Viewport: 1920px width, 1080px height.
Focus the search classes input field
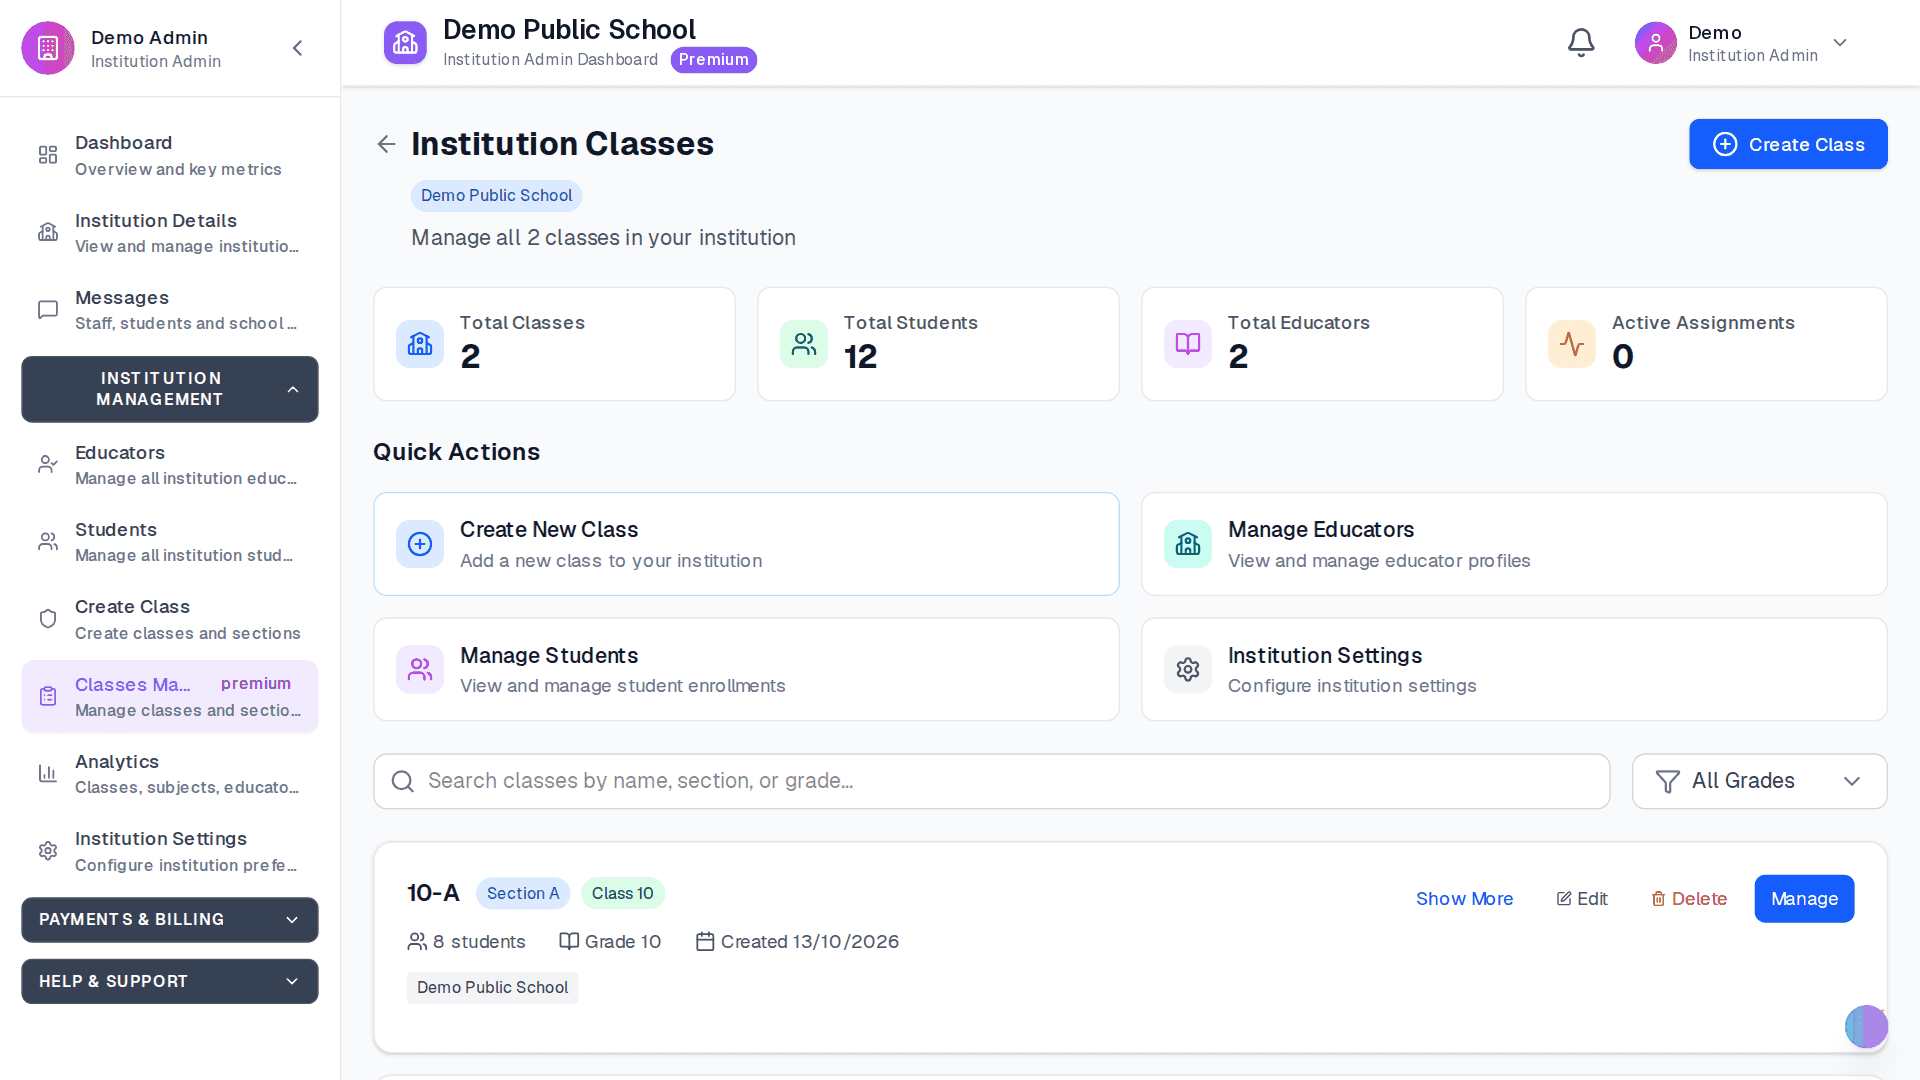992,781
